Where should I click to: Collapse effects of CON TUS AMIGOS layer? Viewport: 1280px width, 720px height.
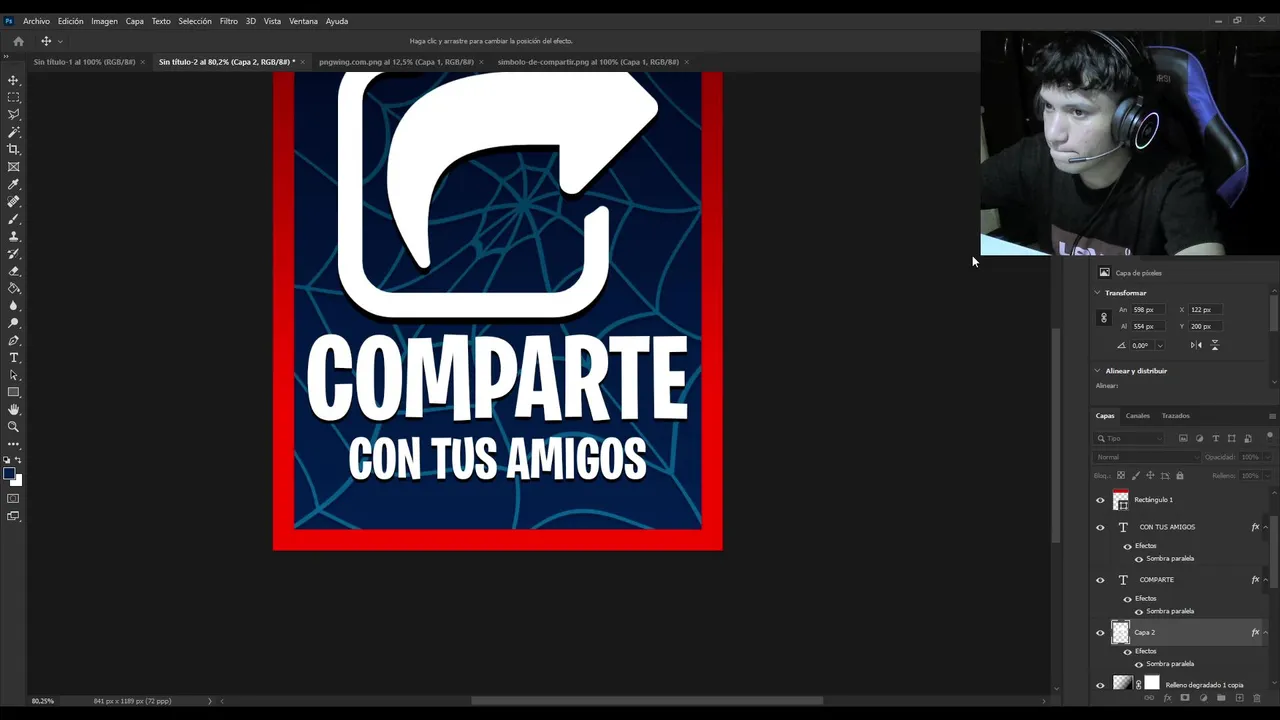(1266, 527)
